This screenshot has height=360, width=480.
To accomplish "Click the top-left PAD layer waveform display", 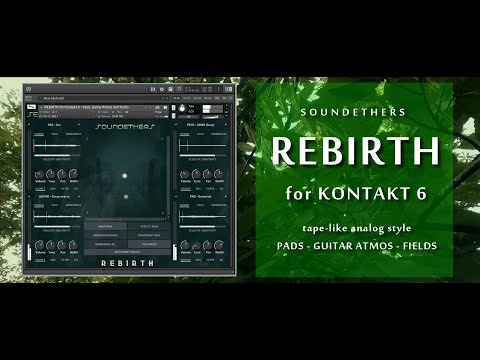I will (x=57, y=145).
